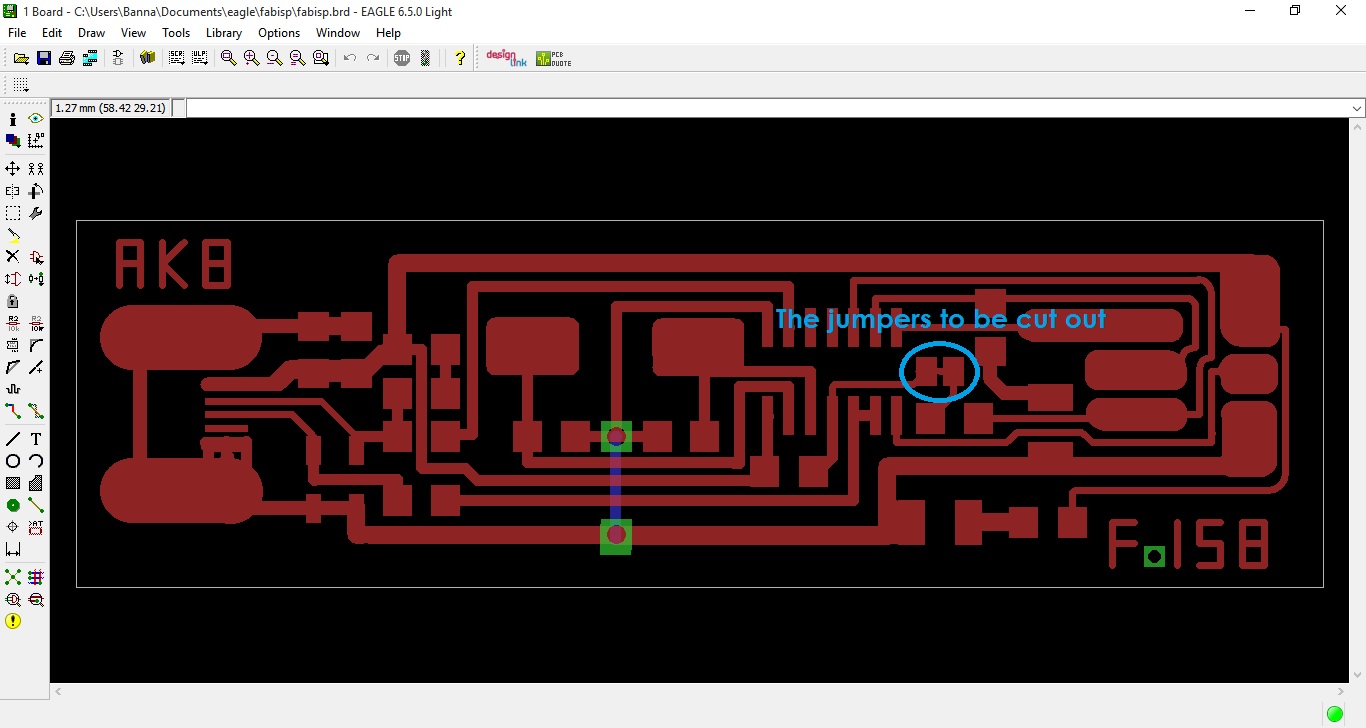The width and height of the screenshot is (1366, 728).
Task: Open the grid settings icon
Action: pyautogui.click(x=21, y=85)
